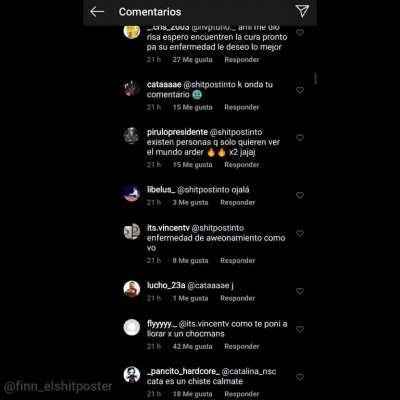The image size is (400, 400).
Task: Open pirulopresidente avatar
Action: coord(132,136)
